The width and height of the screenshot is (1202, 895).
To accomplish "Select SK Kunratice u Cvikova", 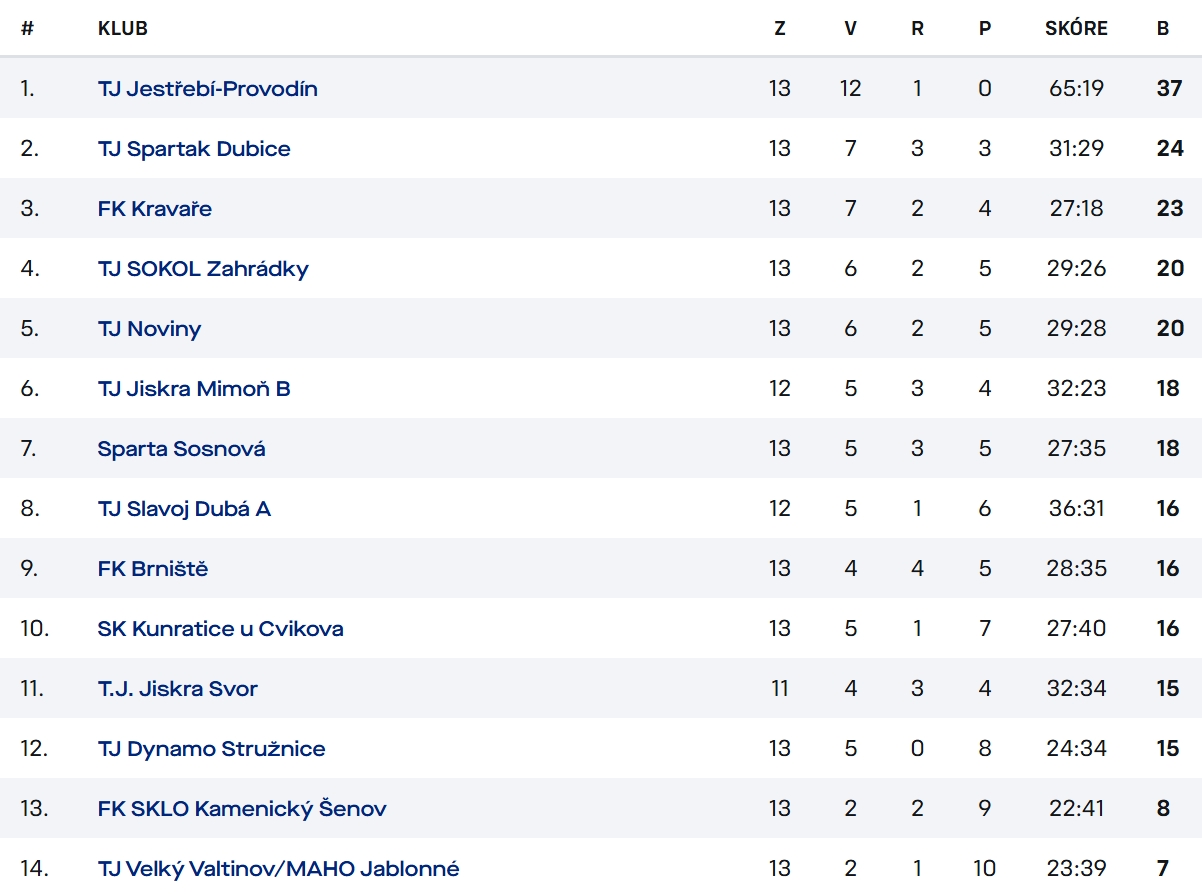I will point(220,628).
